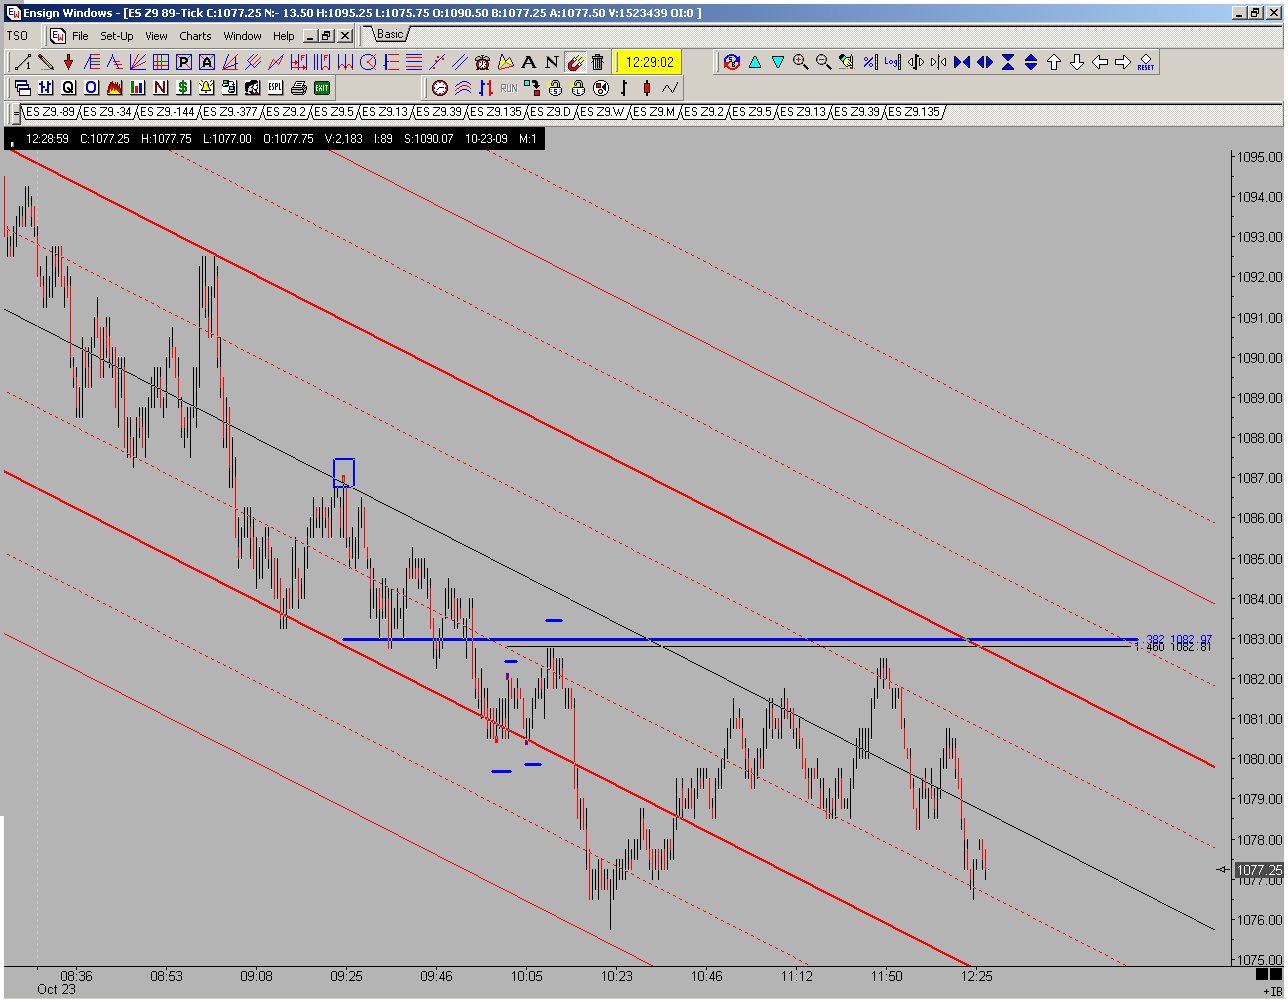Click the green EXIT icon
The width and height of the screenshot is (1288, 1000).
pos(322,87)
